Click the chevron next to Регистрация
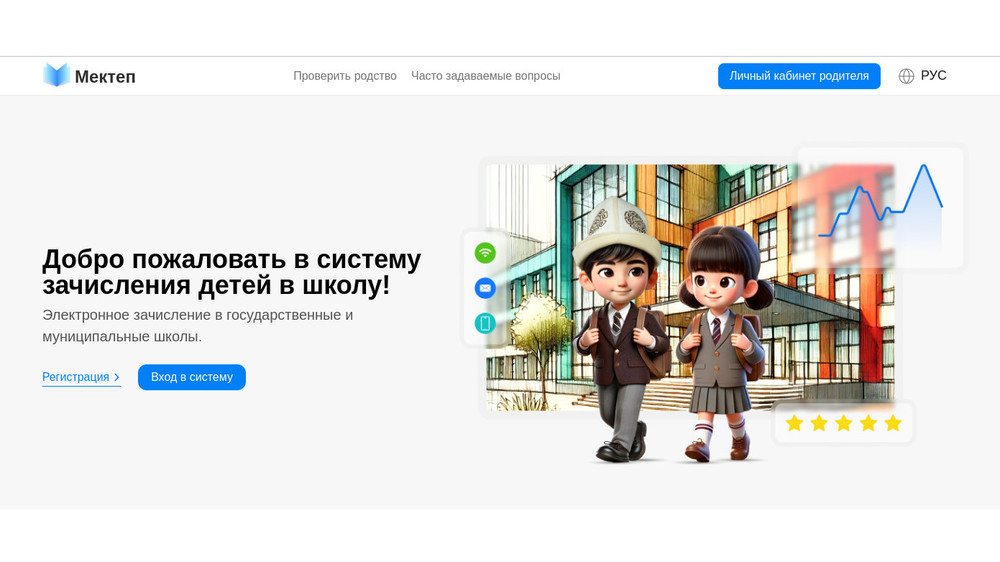 [x=116, y=377]
